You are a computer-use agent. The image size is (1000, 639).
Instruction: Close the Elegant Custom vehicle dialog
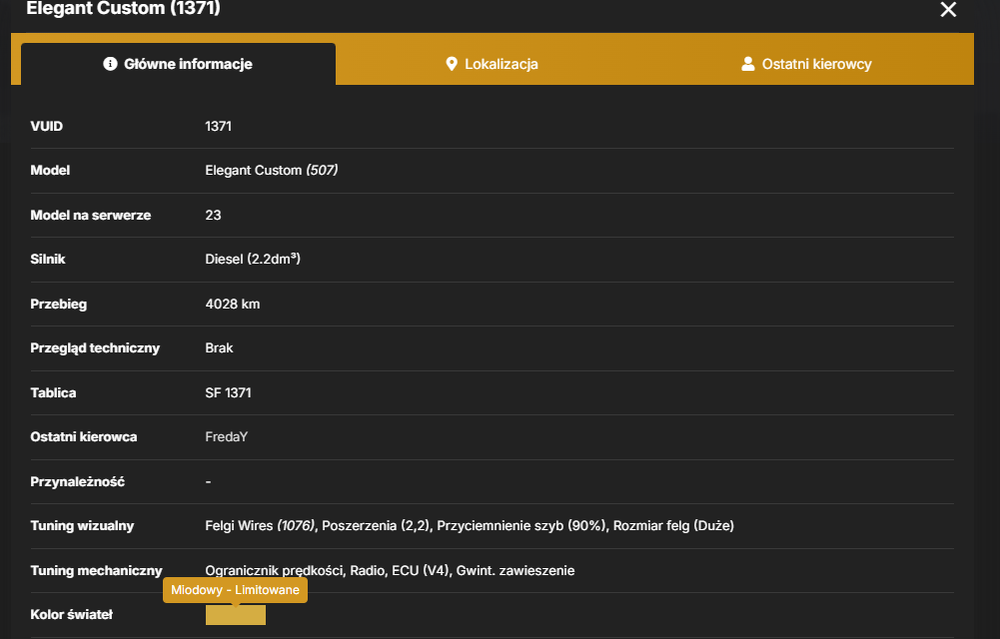(x=948, y=10)
